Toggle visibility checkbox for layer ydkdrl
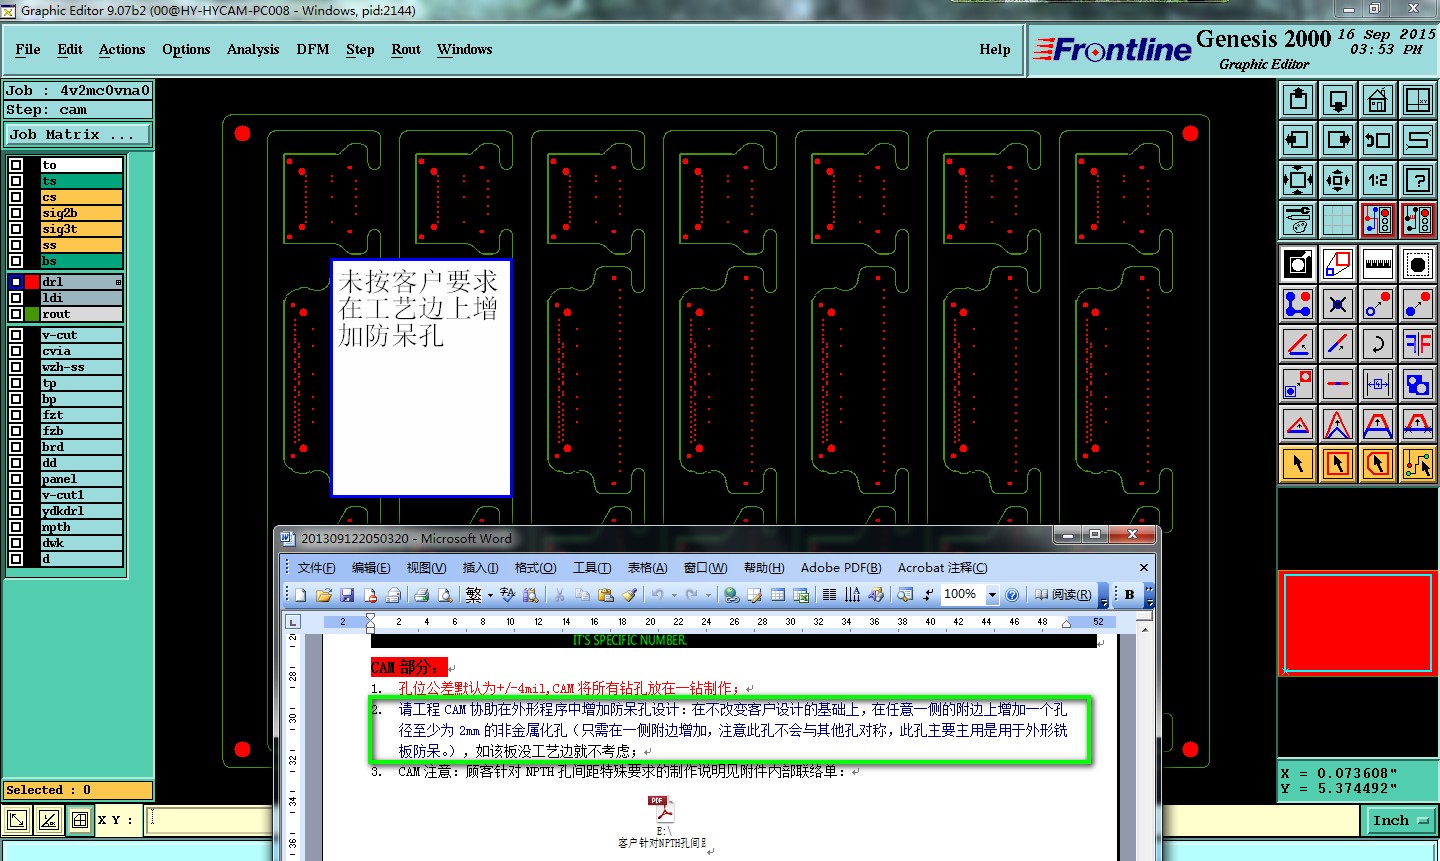This screenshot has width=1440, height=861. tap(16, 511)
